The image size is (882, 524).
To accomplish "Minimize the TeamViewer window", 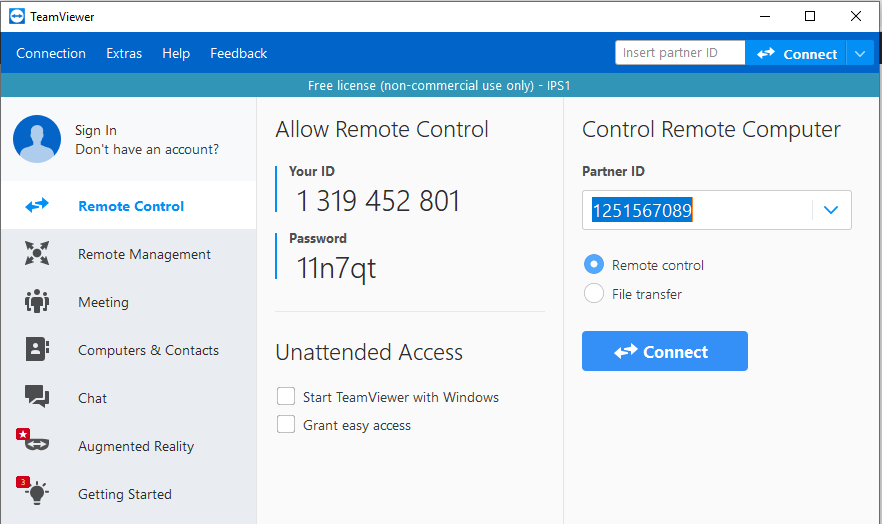I will tap(765, 16).
